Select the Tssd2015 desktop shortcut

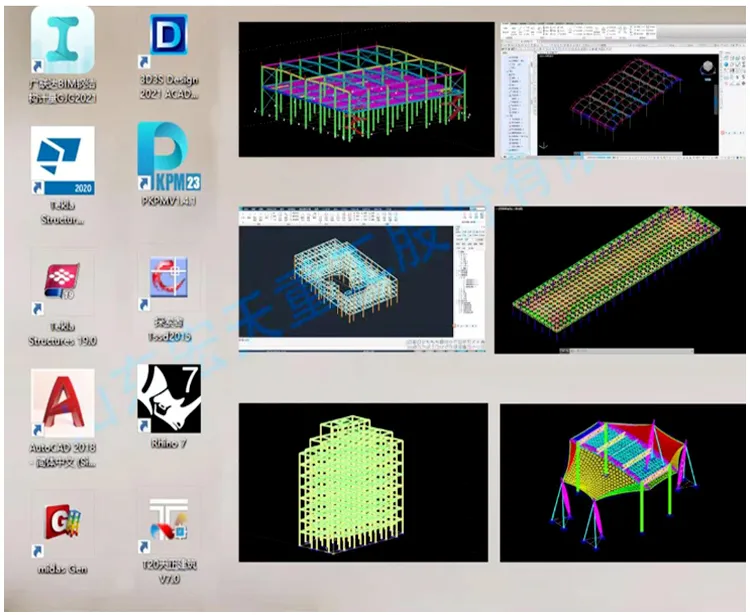[x=169, y=283]
